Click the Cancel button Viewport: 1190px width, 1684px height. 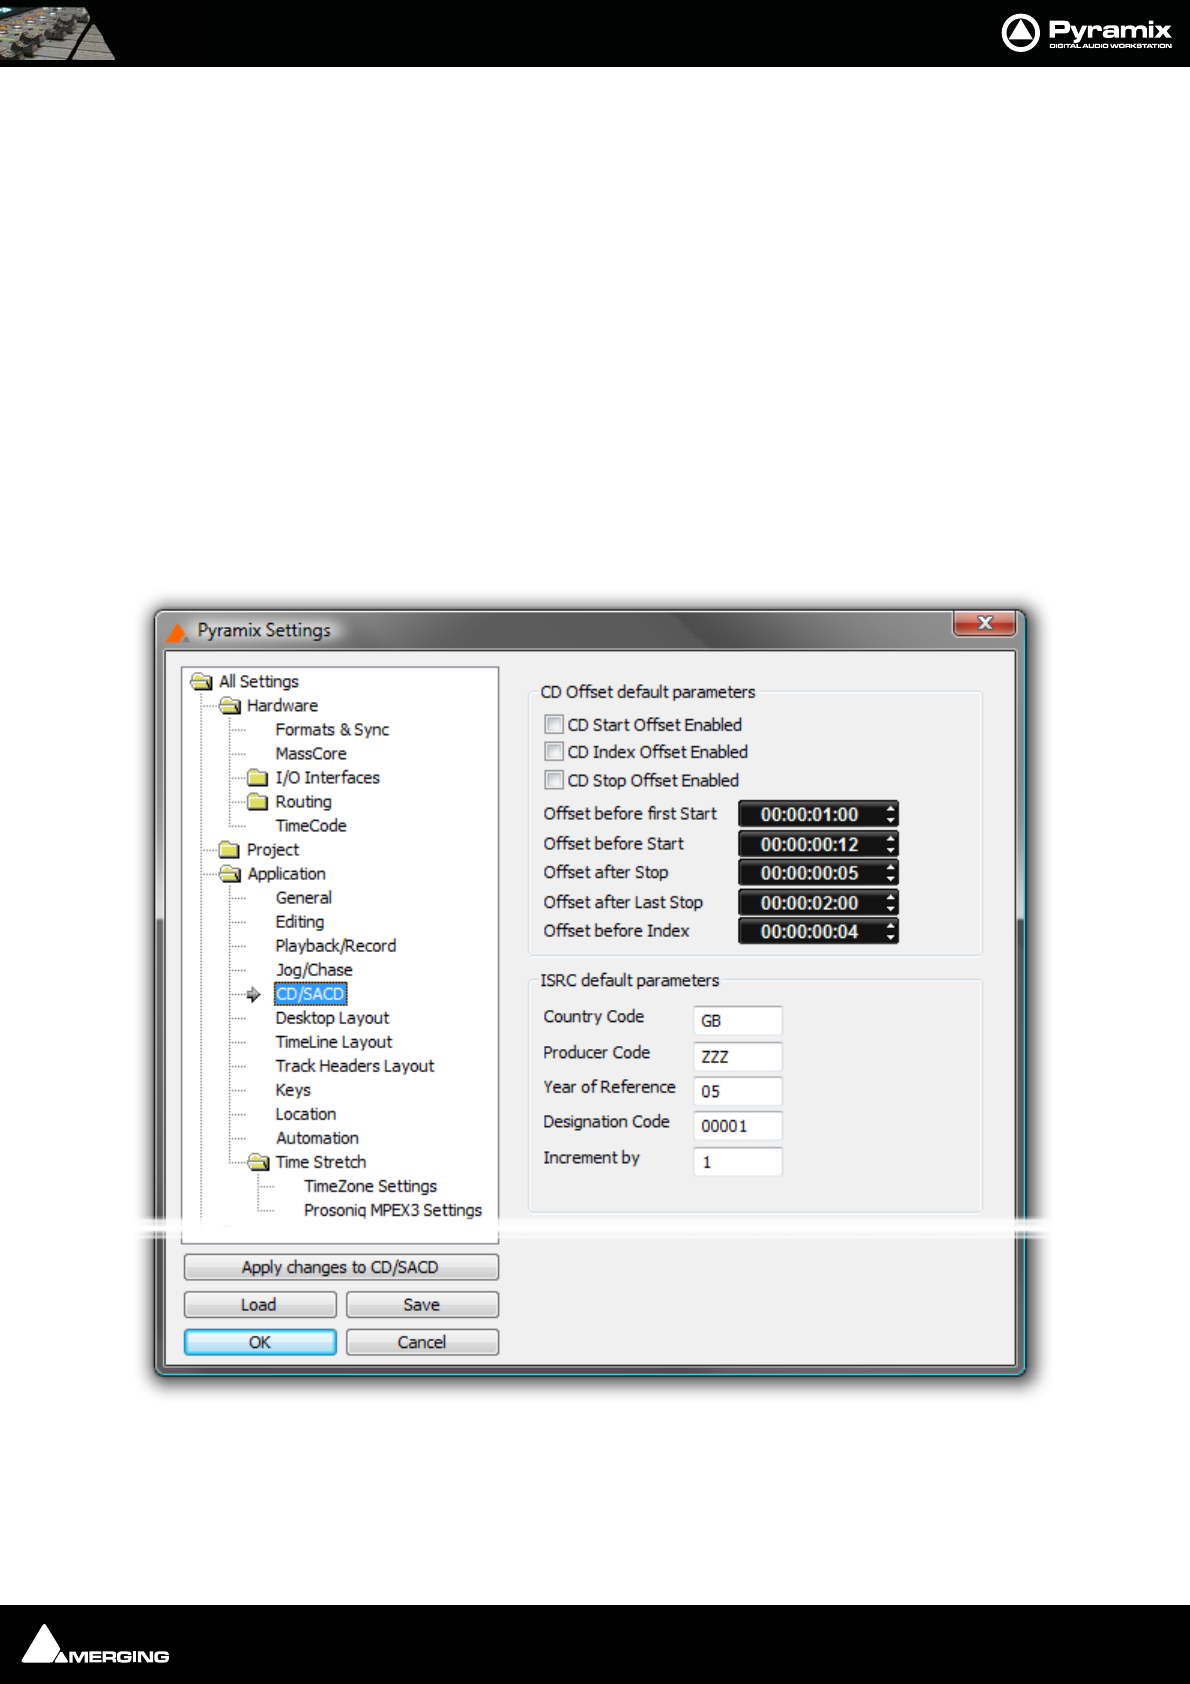point(422,1342)
